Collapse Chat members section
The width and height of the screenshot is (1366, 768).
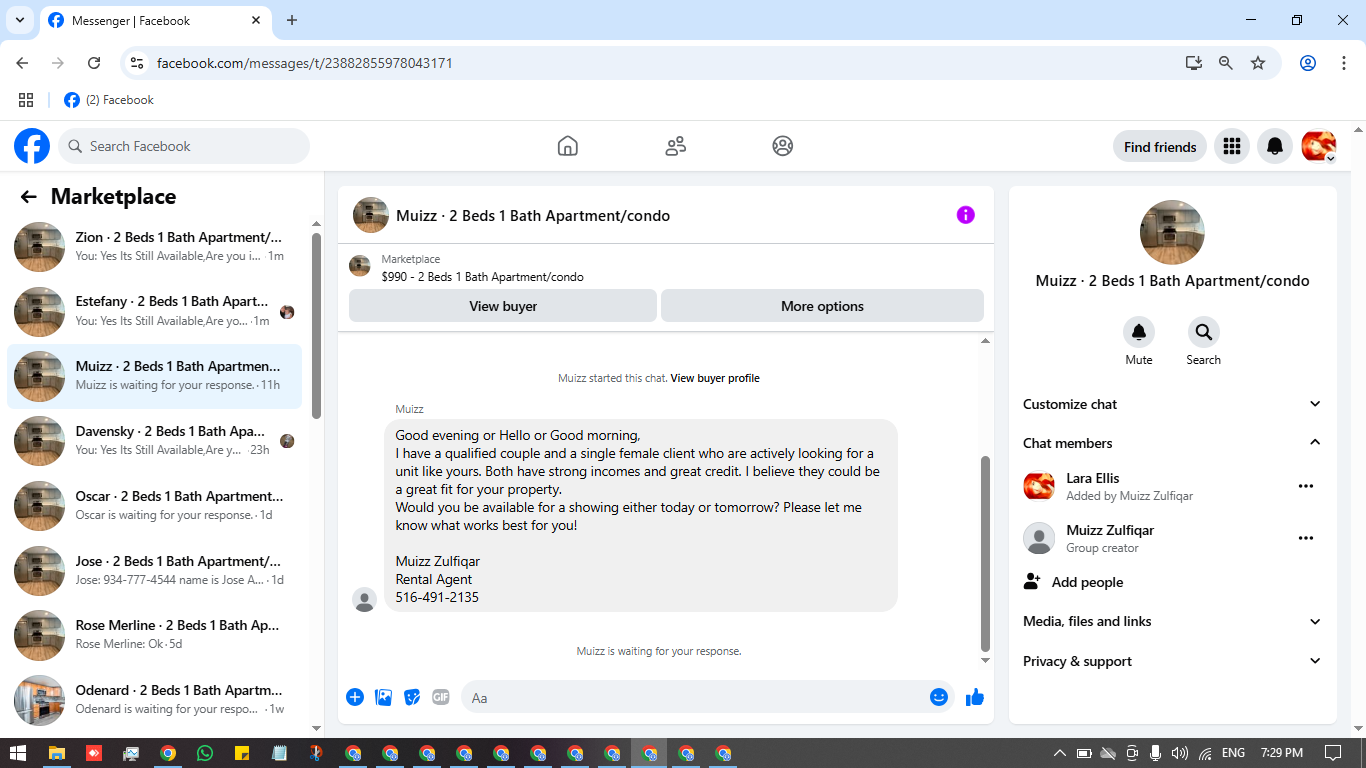pyautogui.click(x=1172, y=443)
